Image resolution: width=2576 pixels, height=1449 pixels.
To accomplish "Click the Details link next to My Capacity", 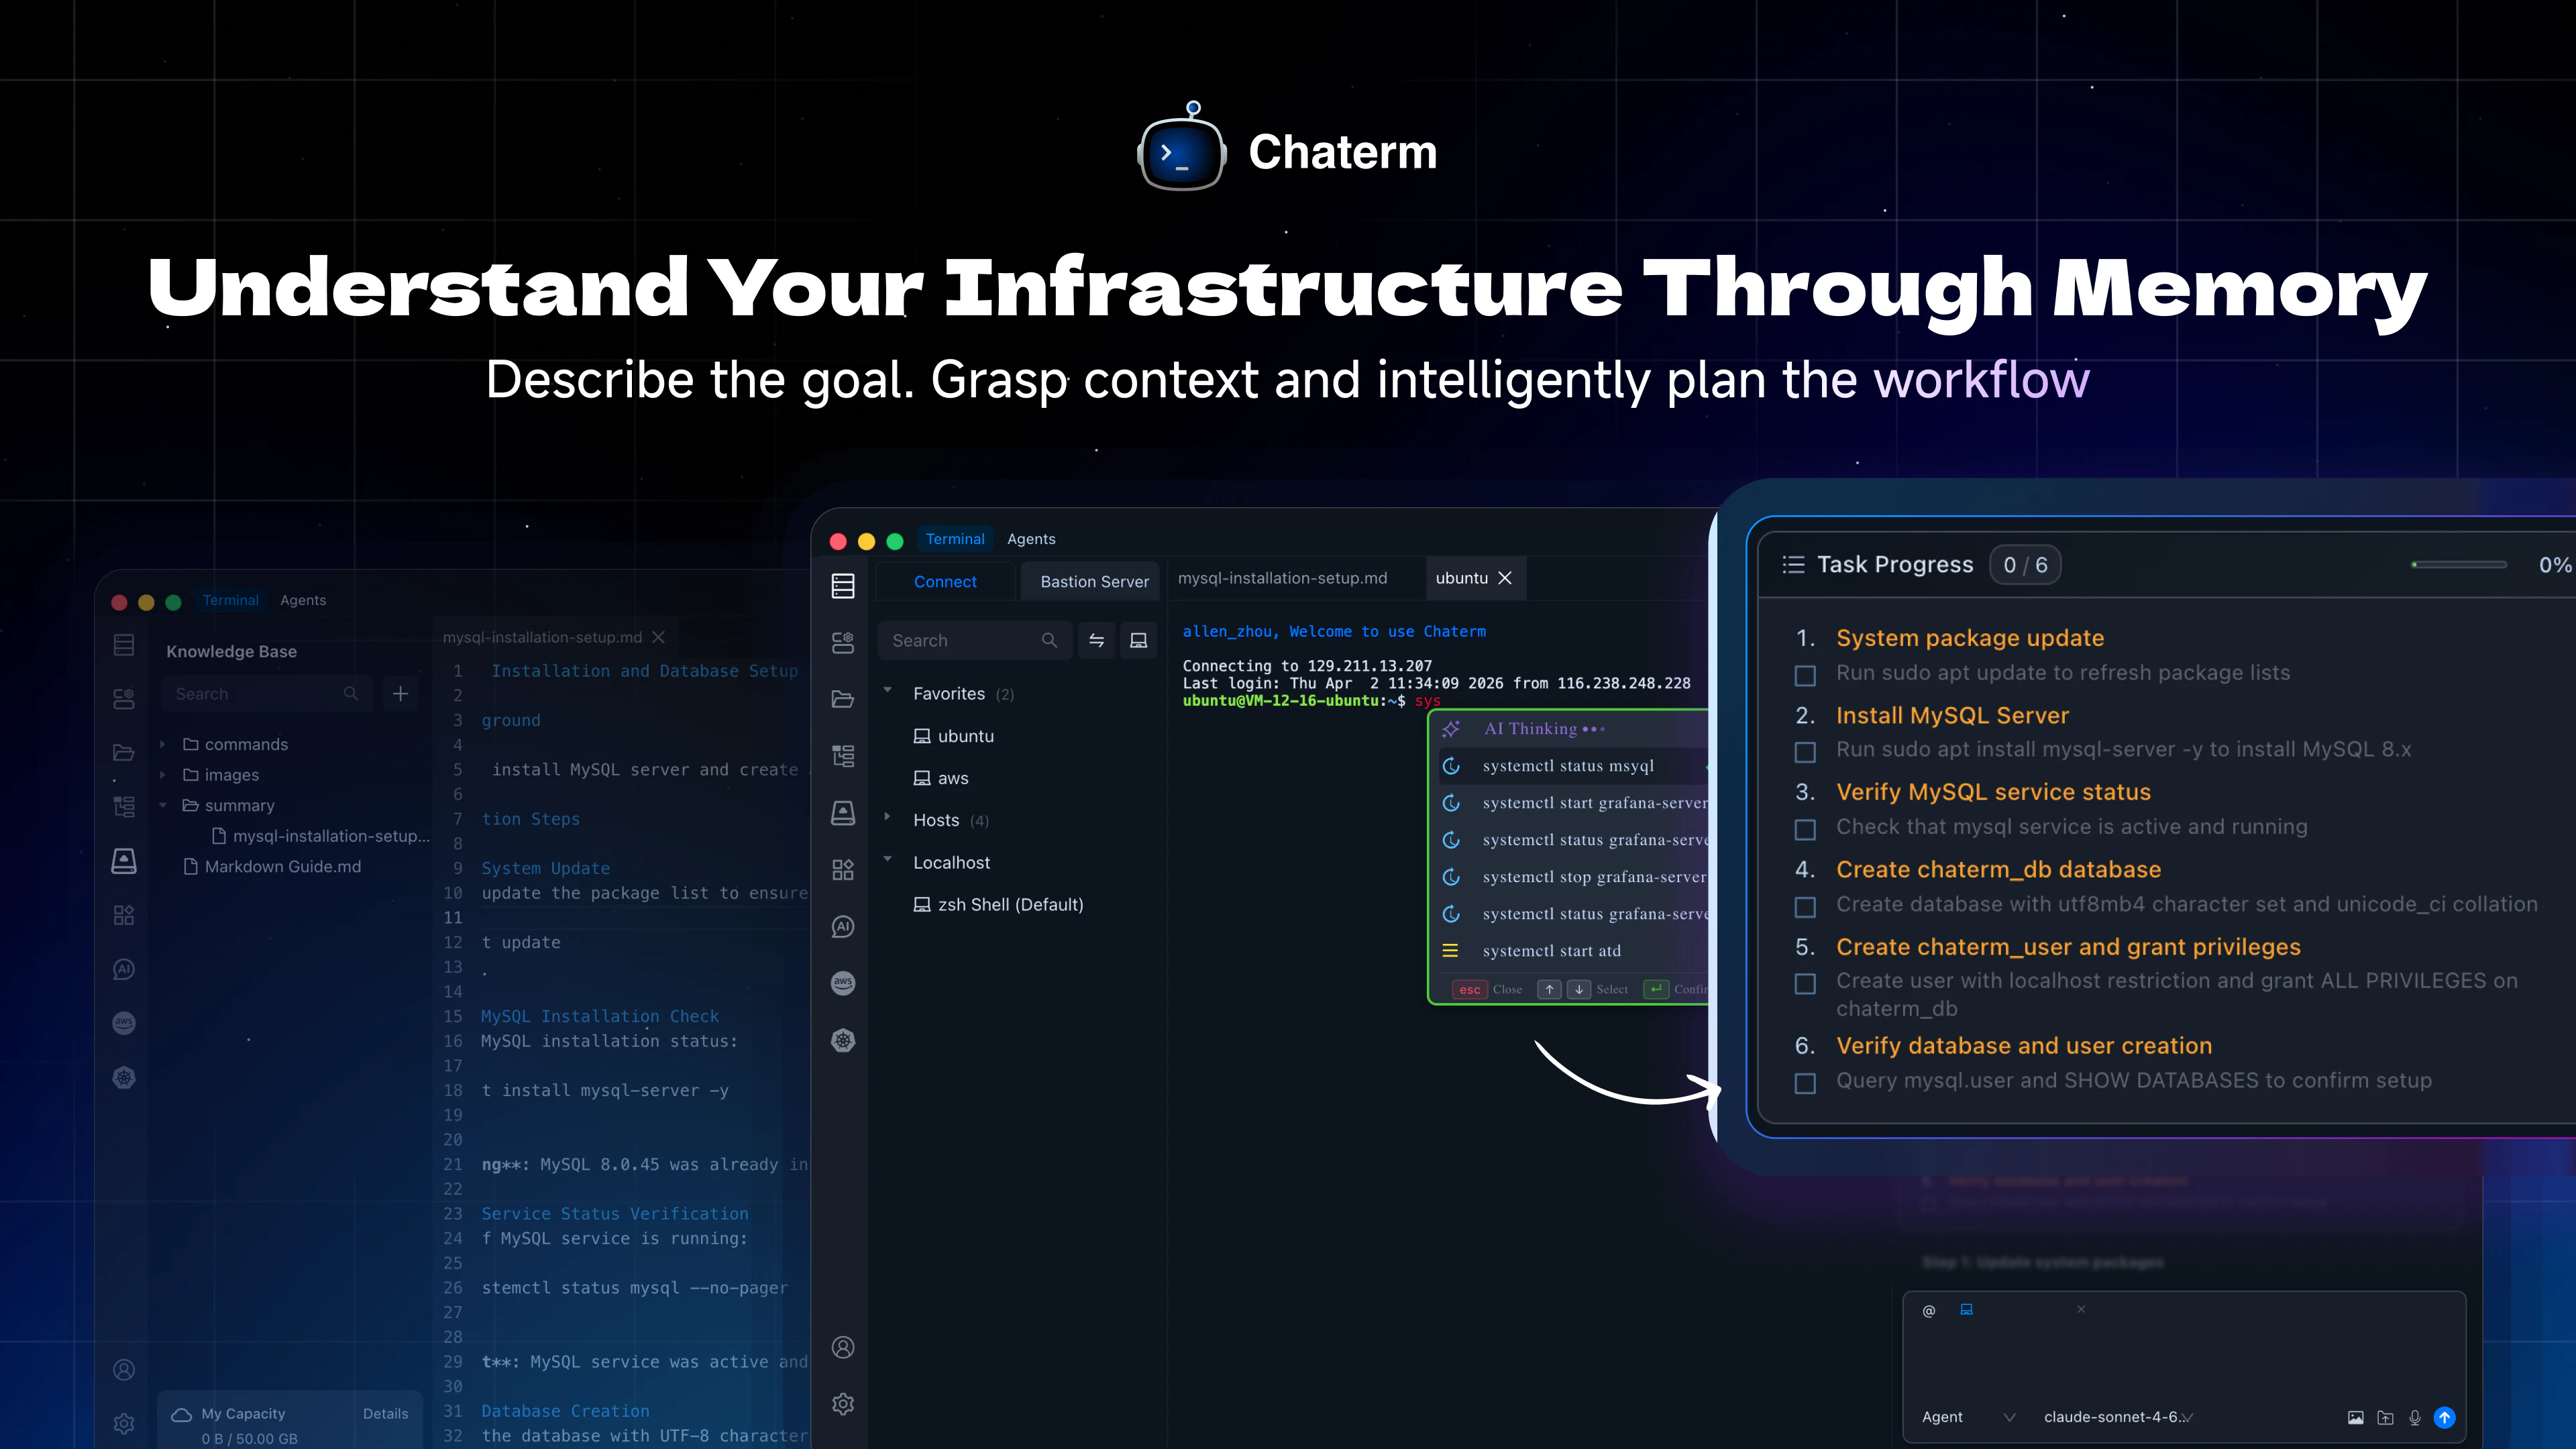I will 386,1413.
